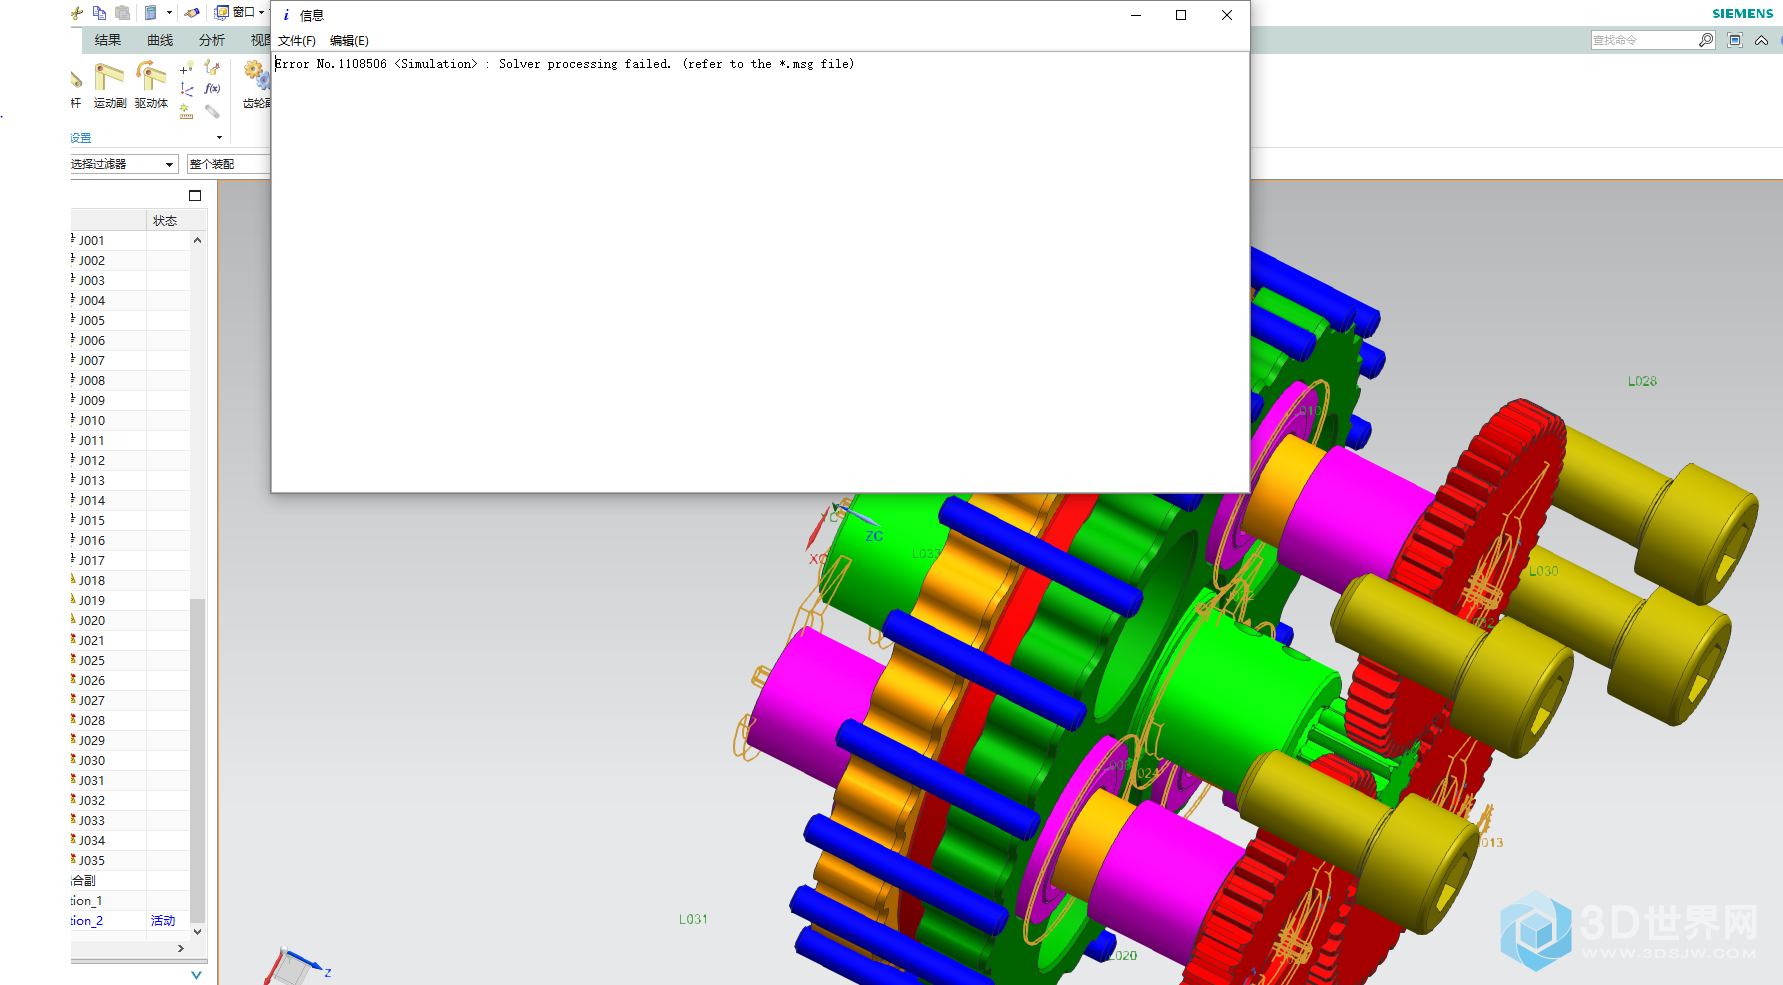Viewport: 1783px width, 985px height.
Task: Open the 窗口 dropdown arrow
Action: tap(262, 13)
